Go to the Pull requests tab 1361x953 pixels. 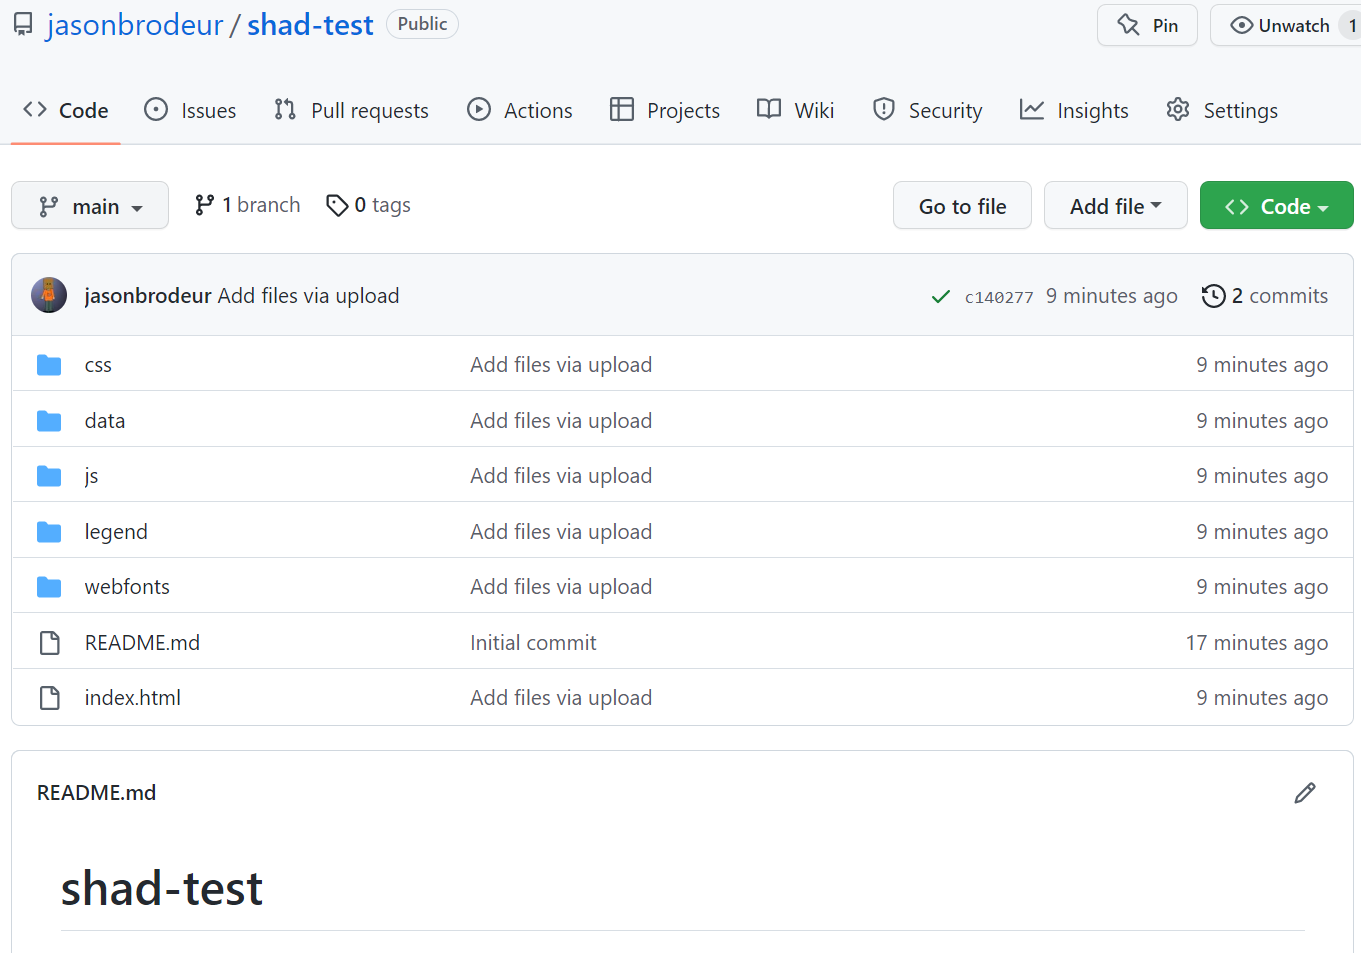pyautogui.click(x=351, y=110)
